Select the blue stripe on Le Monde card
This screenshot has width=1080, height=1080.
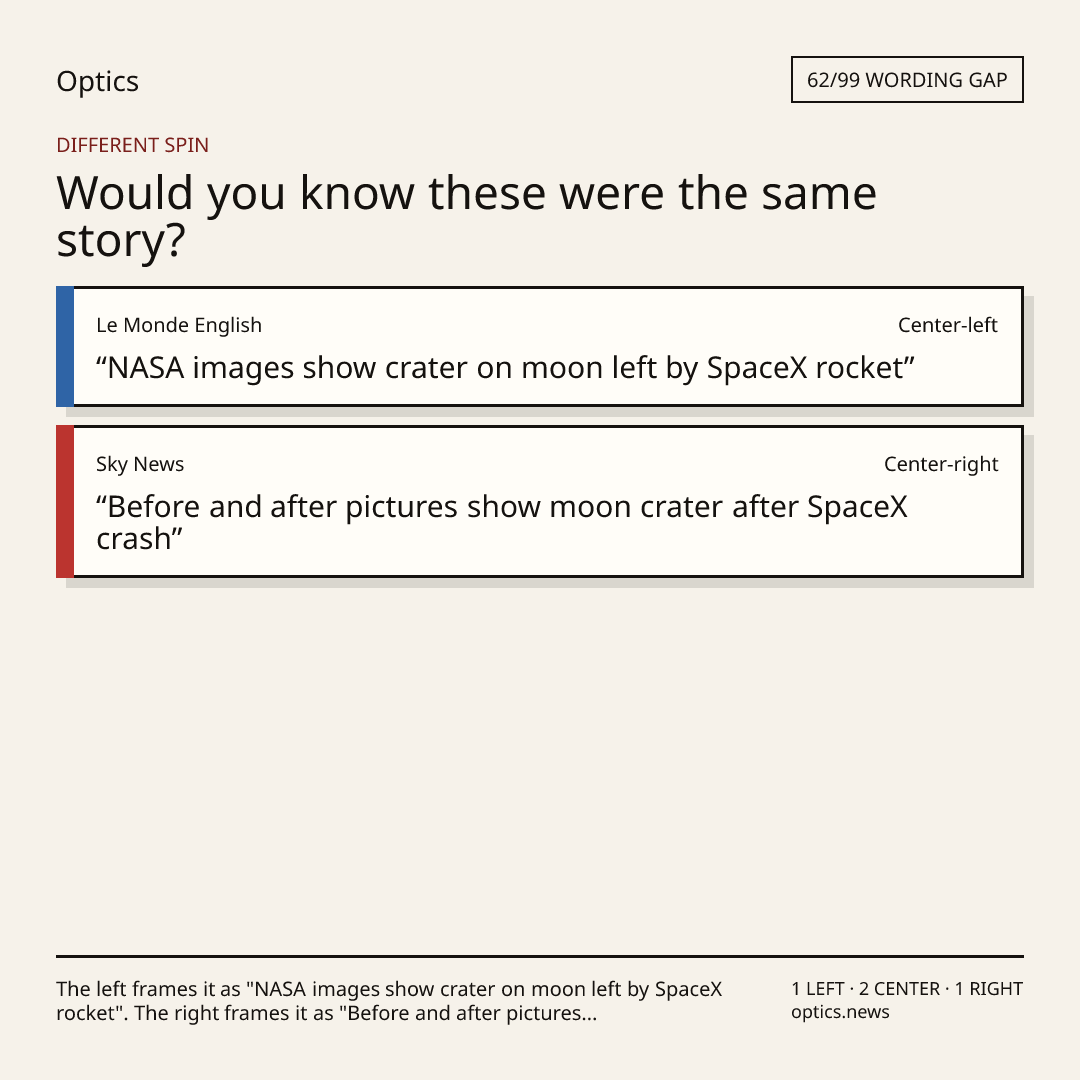65,346
